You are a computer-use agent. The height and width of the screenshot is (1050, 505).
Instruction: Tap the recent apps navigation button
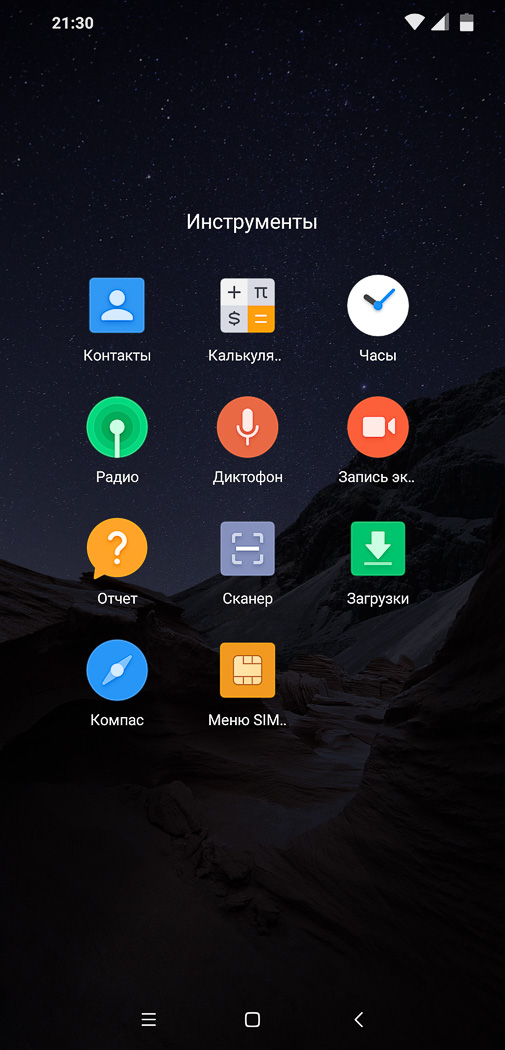pyautogui.click(x=149, y=1019)
